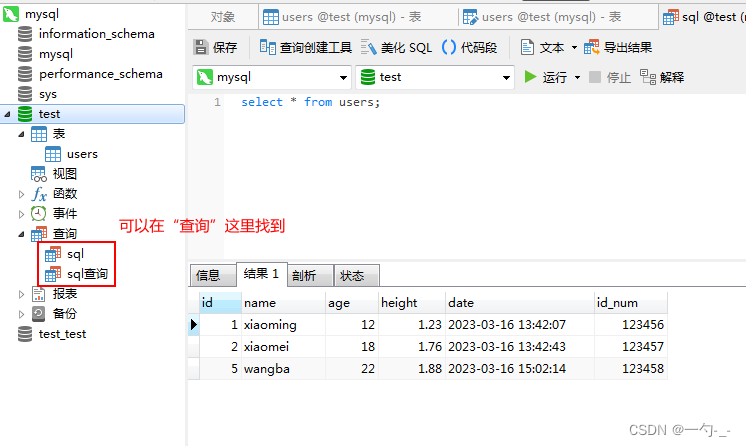
Task: Open the saved query named sql查询
Action: tap(87, 274)
